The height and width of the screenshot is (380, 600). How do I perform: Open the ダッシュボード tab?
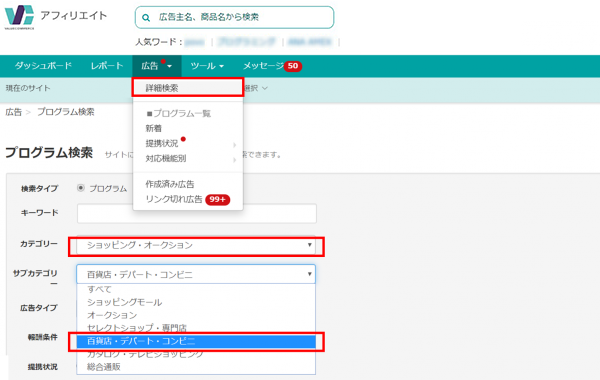43,66
